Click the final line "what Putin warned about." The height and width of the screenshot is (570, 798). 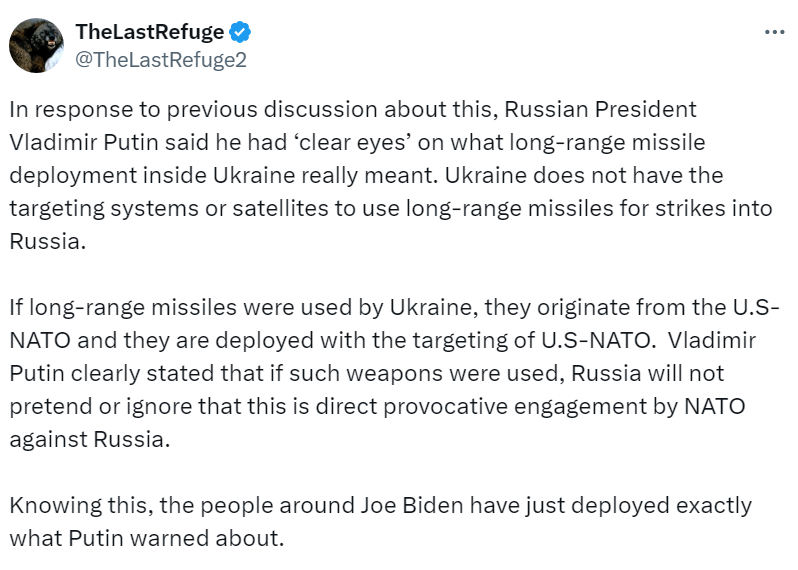[x=148, y=537]
